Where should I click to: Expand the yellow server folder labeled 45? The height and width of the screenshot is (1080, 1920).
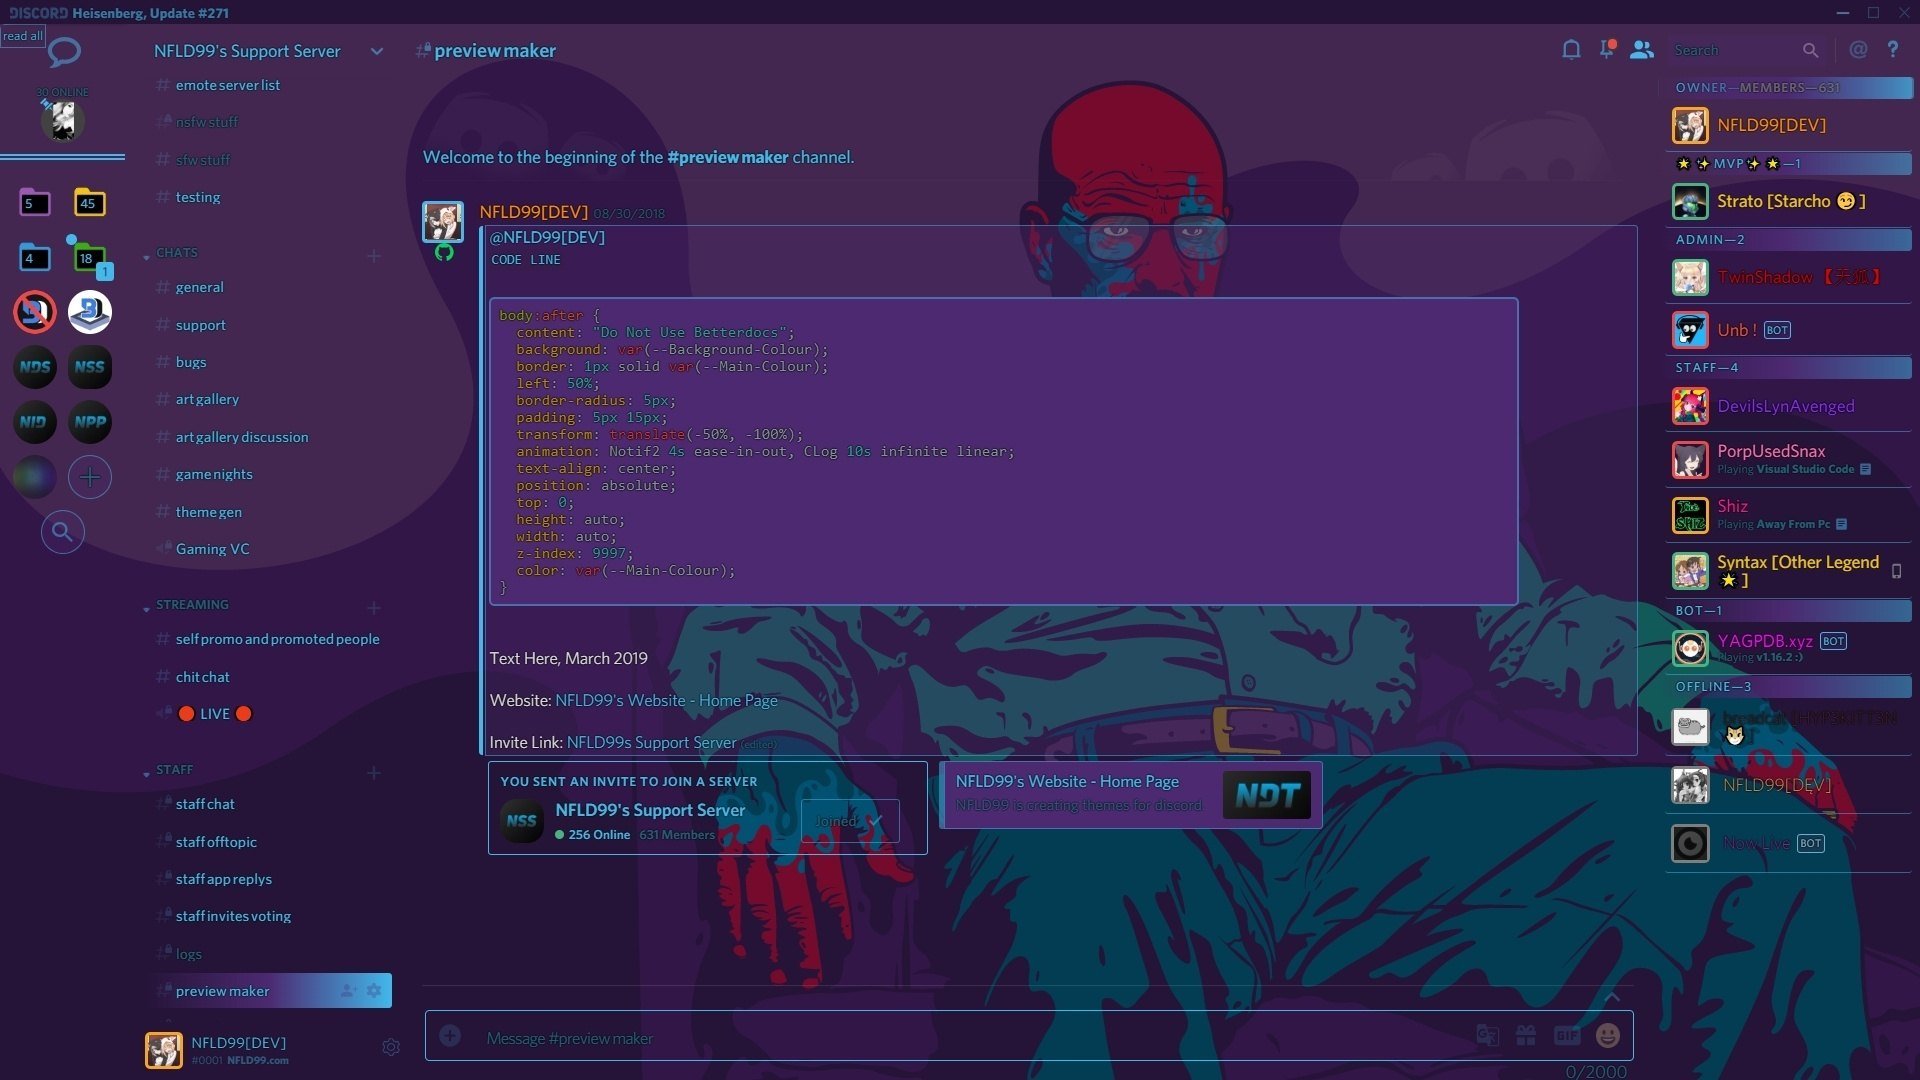[89, 203]
